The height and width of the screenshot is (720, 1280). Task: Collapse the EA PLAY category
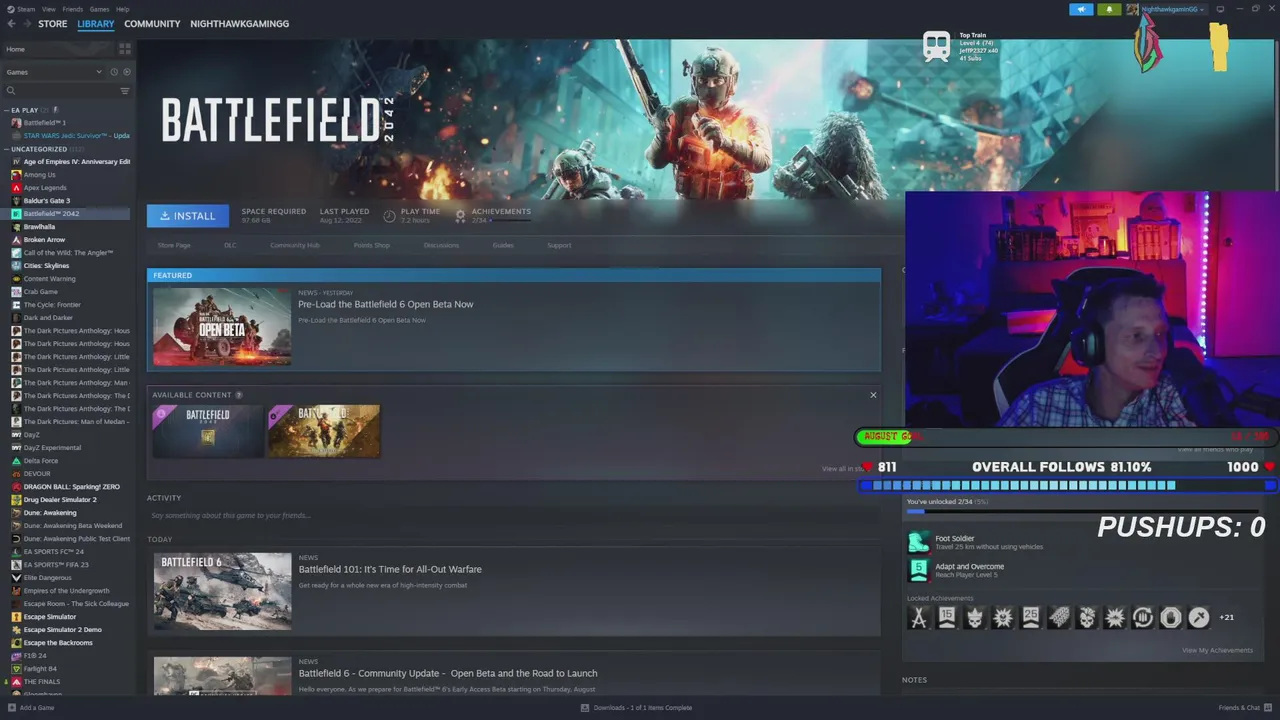click(6, 110)
